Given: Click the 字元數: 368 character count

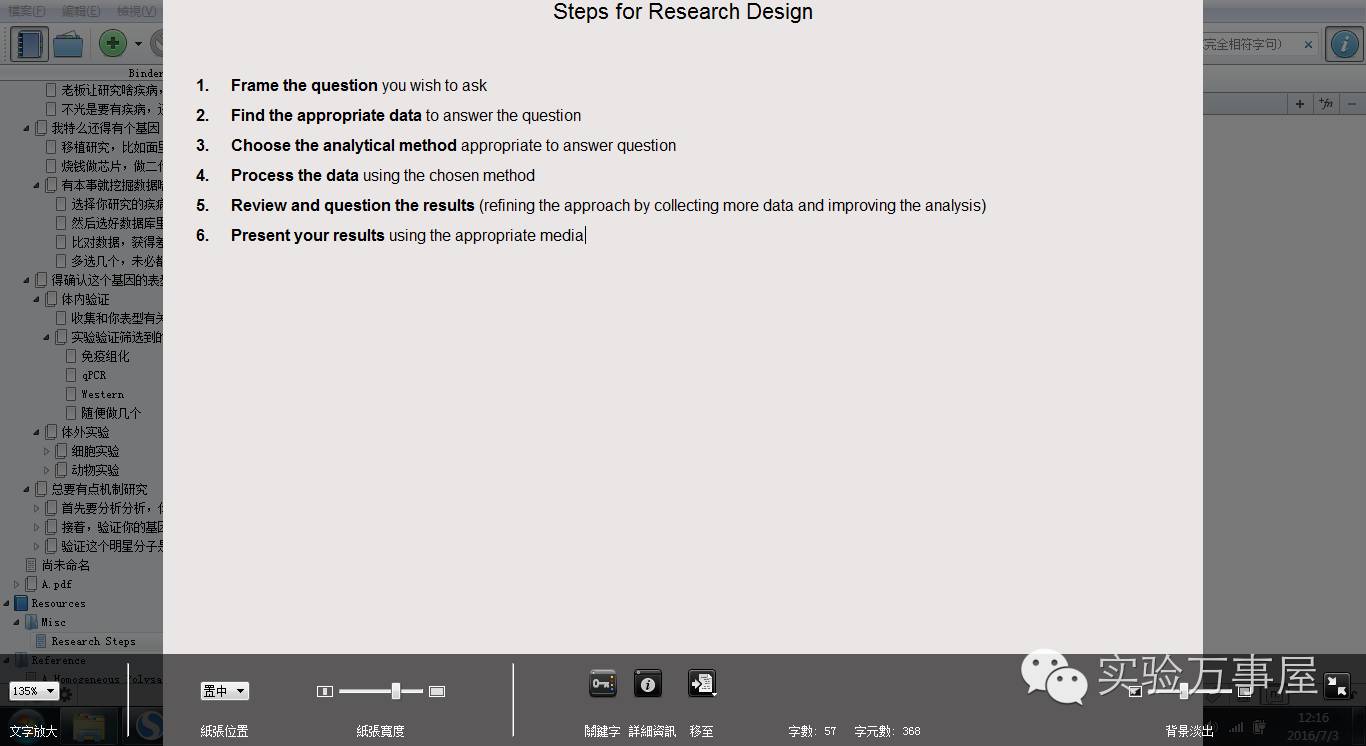Looking at the screenshot, I should tap(887, 732).
